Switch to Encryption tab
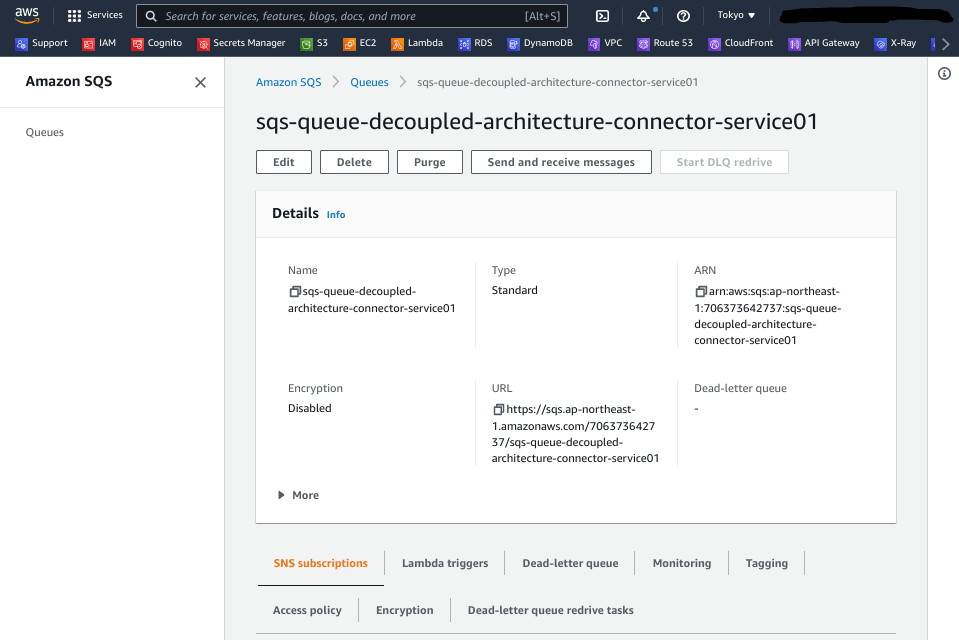 pyautogui.click(x=404, y=610)
